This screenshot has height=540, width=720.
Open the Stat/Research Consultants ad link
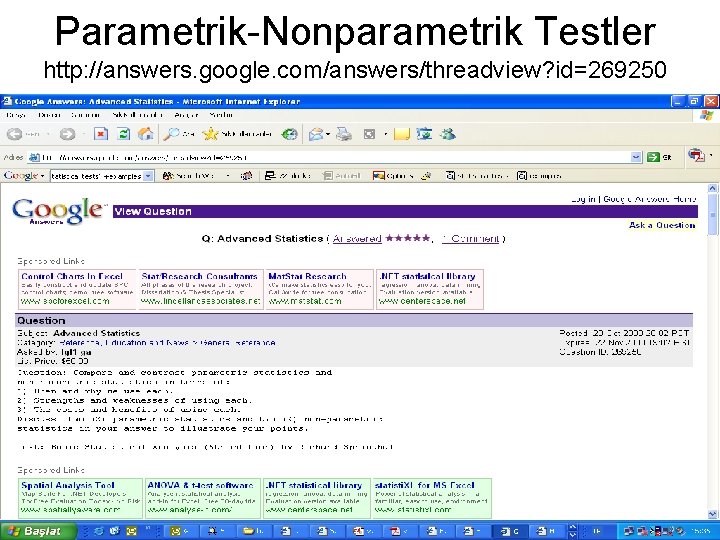[199, 276]
